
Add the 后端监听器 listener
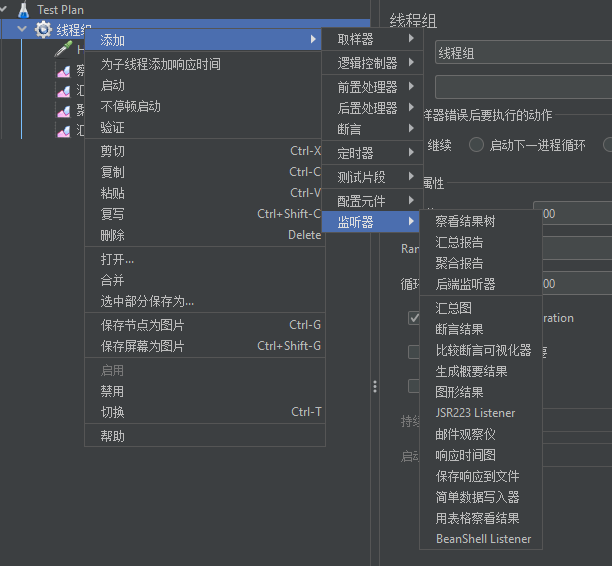point(465,284)
